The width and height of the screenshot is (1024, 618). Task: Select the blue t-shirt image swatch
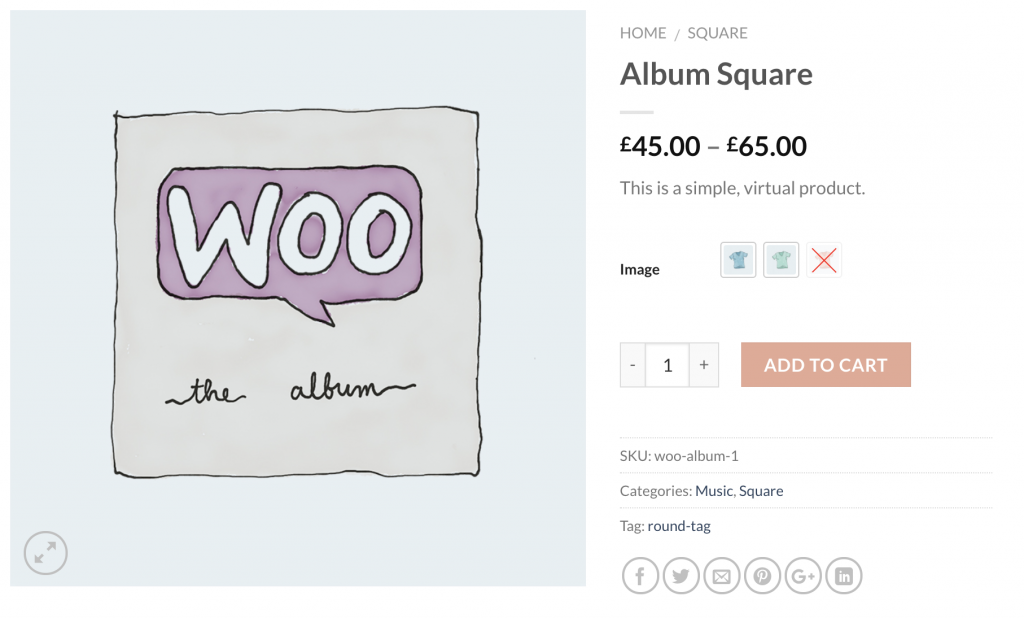(738, 260)
